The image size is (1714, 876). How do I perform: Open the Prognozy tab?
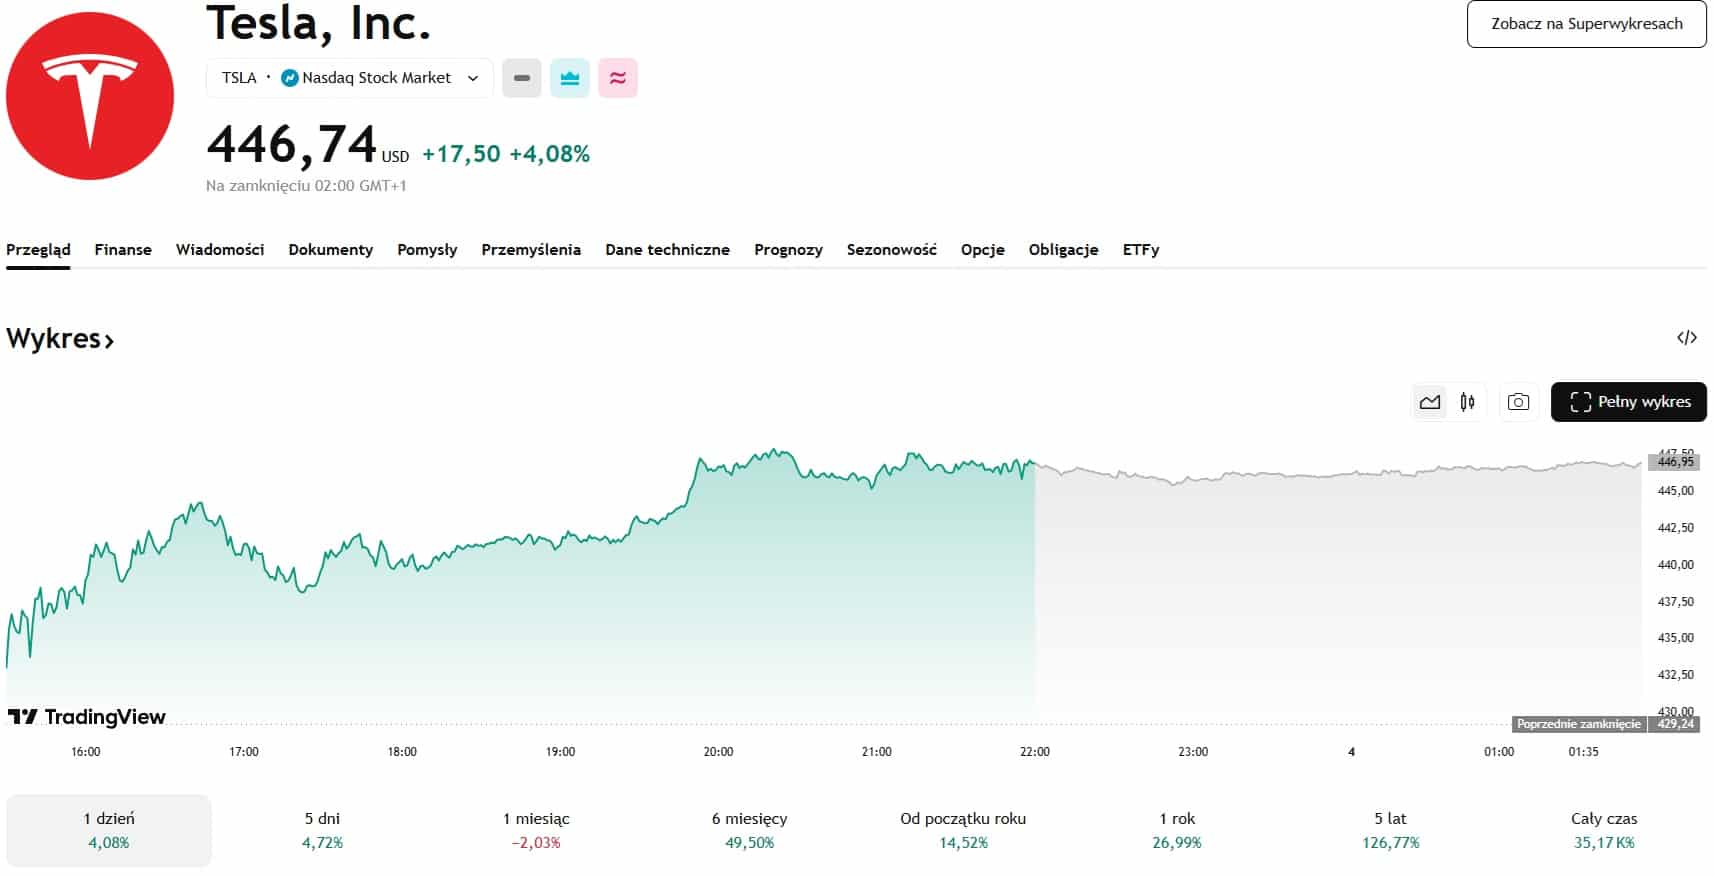788,250
